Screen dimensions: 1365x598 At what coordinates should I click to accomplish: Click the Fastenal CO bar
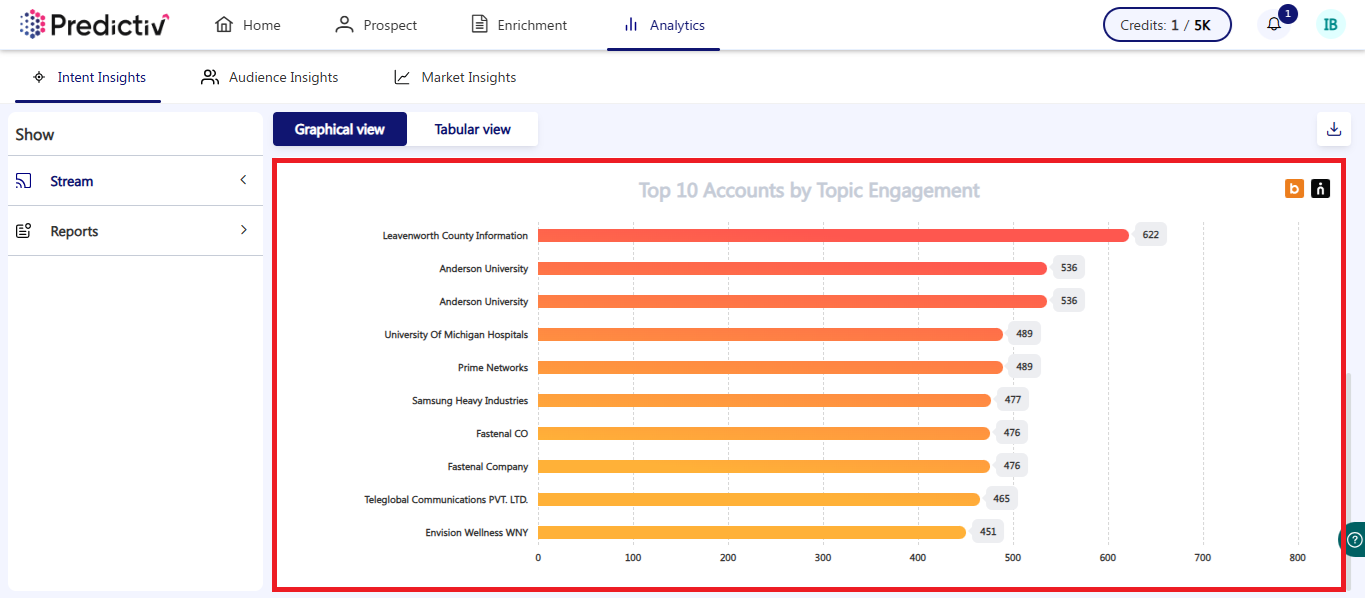pyautogui.click(x=764, y=433)
